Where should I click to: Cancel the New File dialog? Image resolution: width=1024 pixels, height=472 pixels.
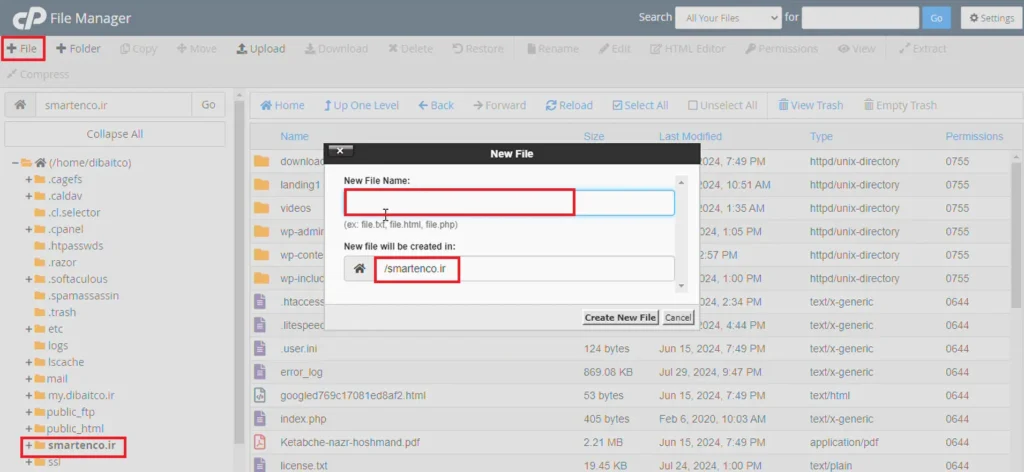click(677, 317)
